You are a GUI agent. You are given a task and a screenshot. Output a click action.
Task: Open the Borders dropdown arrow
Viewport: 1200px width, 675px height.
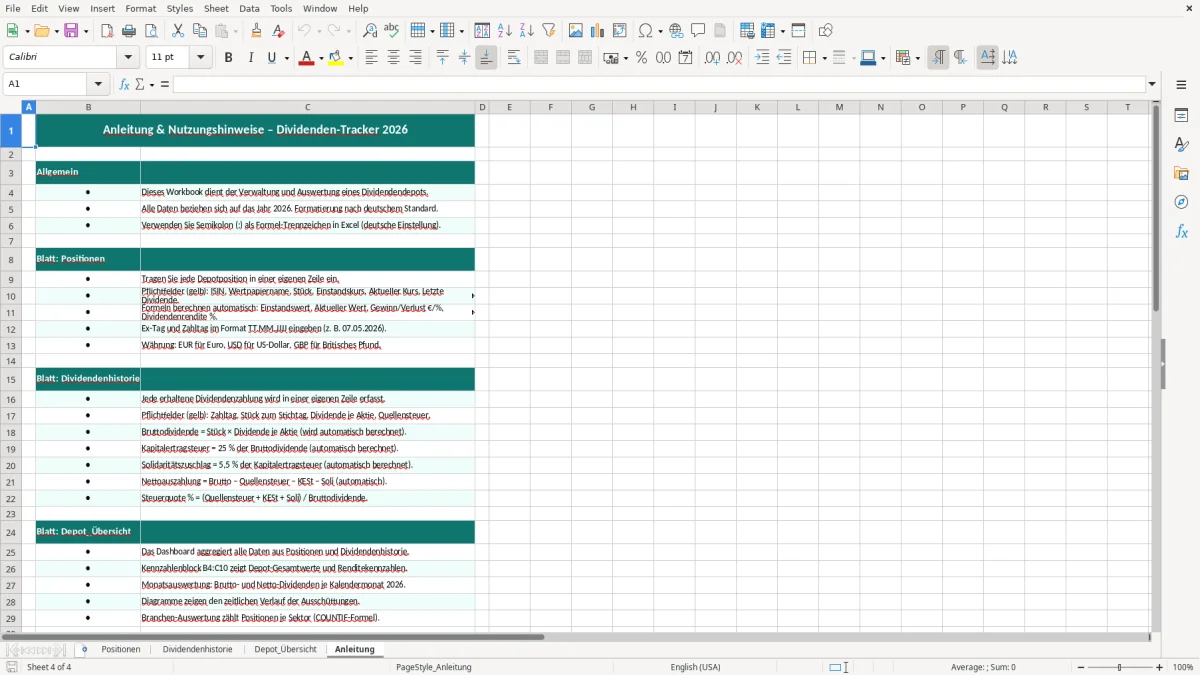pyautogui.click(x=823, y=58)
